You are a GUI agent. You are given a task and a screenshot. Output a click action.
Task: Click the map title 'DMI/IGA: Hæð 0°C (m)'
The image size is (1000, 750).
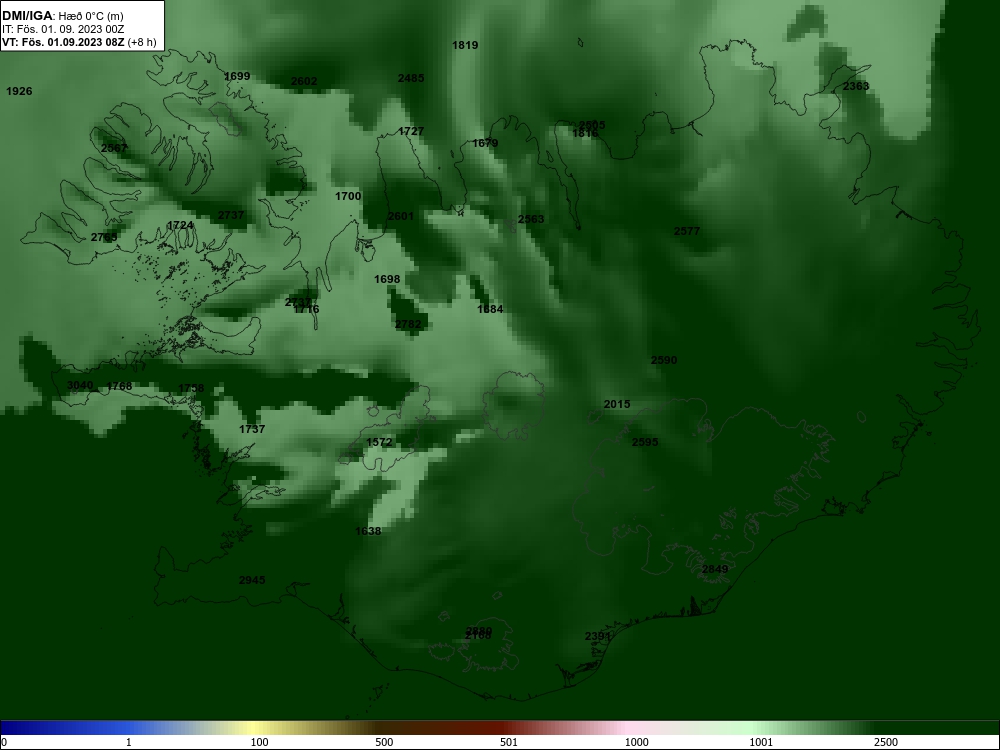coord(63,16)
